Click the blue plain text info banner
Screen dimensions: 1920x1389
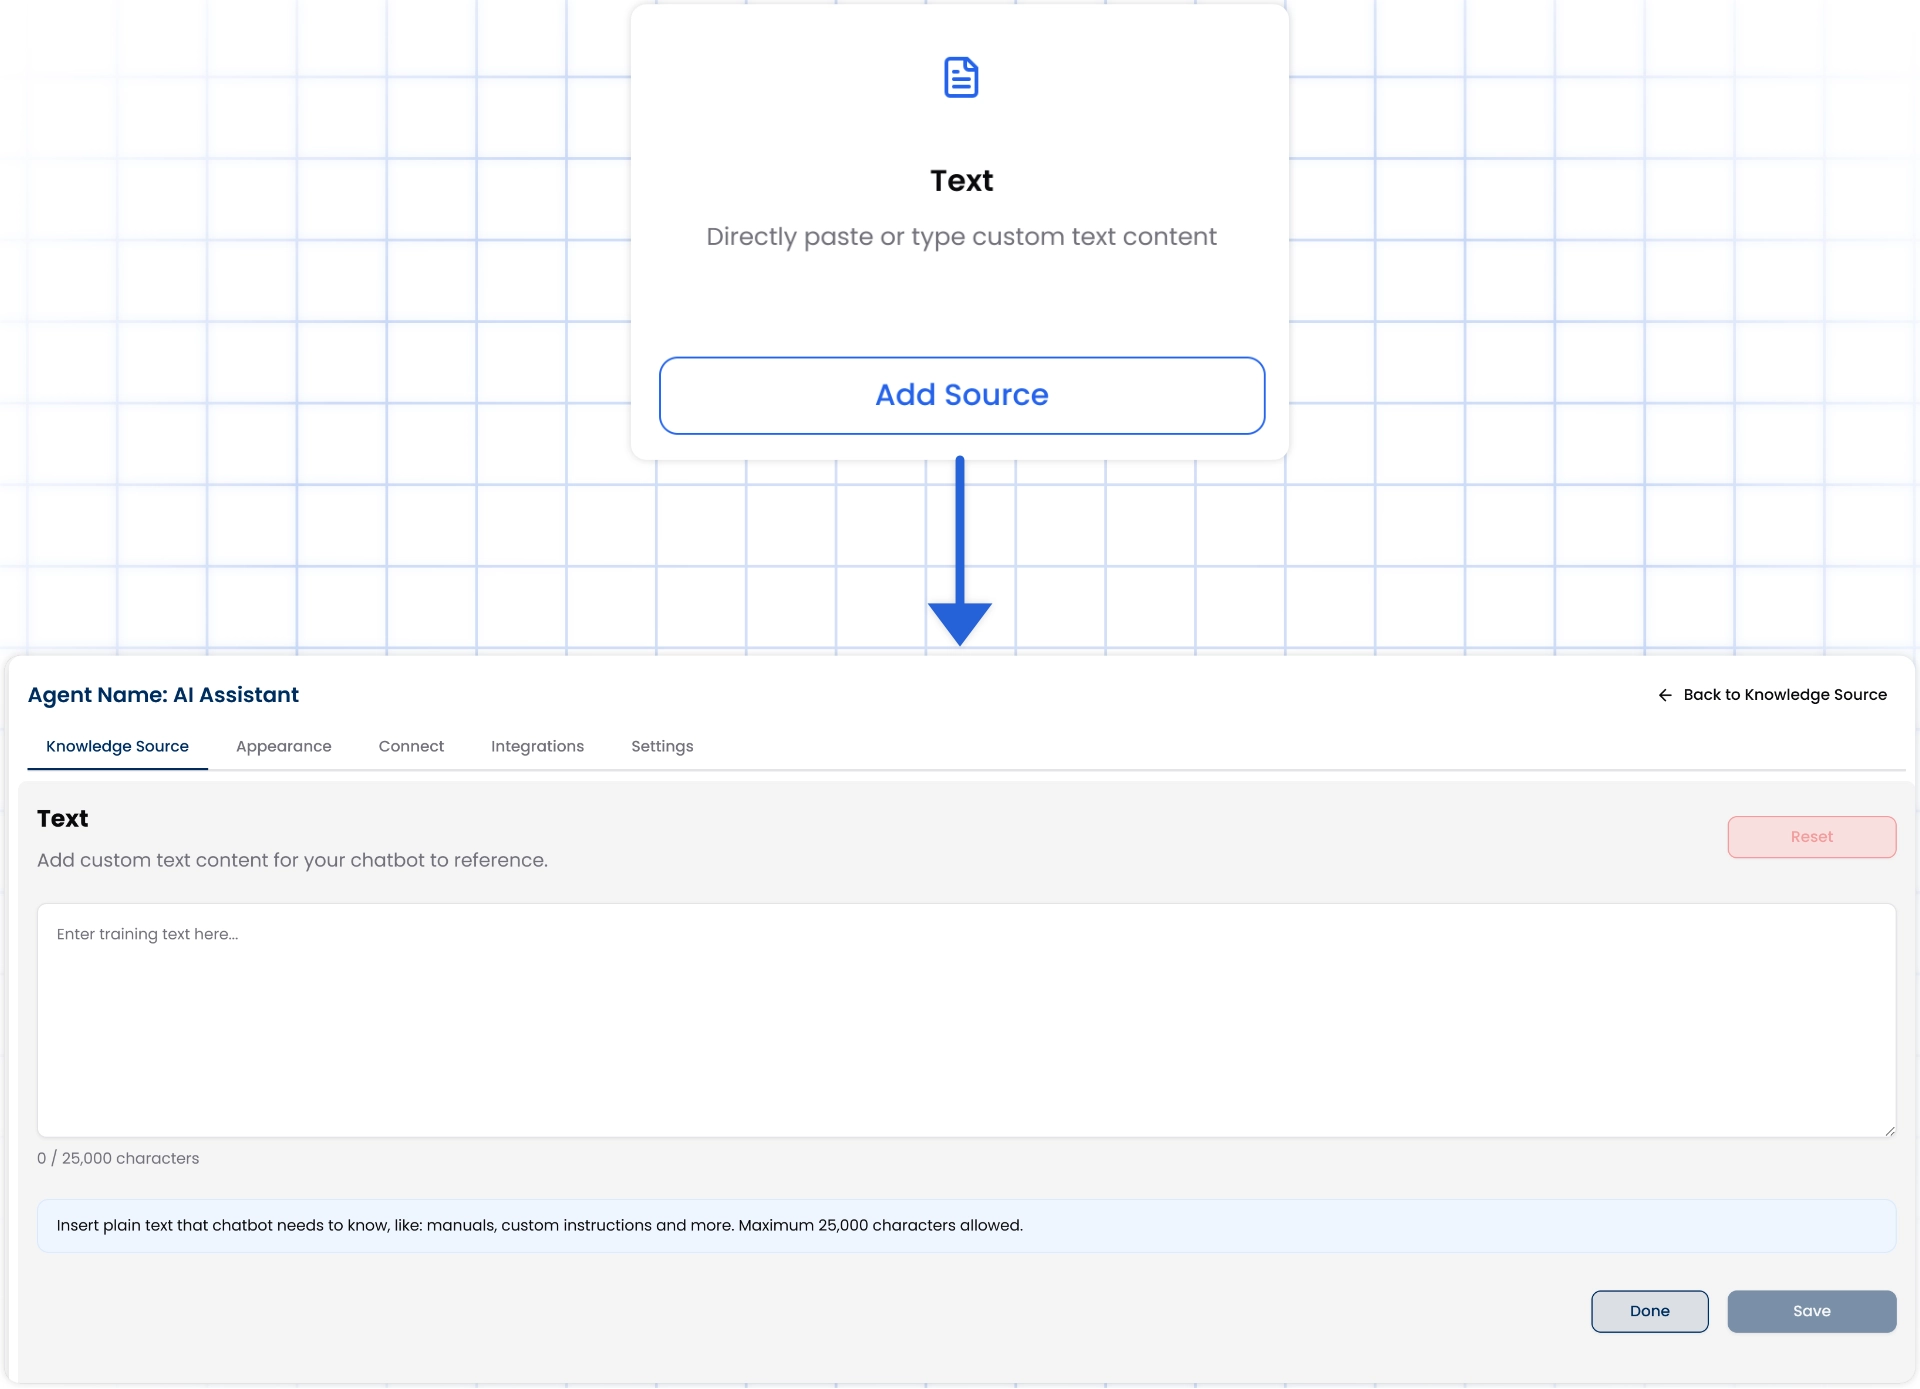click(x=965, y=1225)
